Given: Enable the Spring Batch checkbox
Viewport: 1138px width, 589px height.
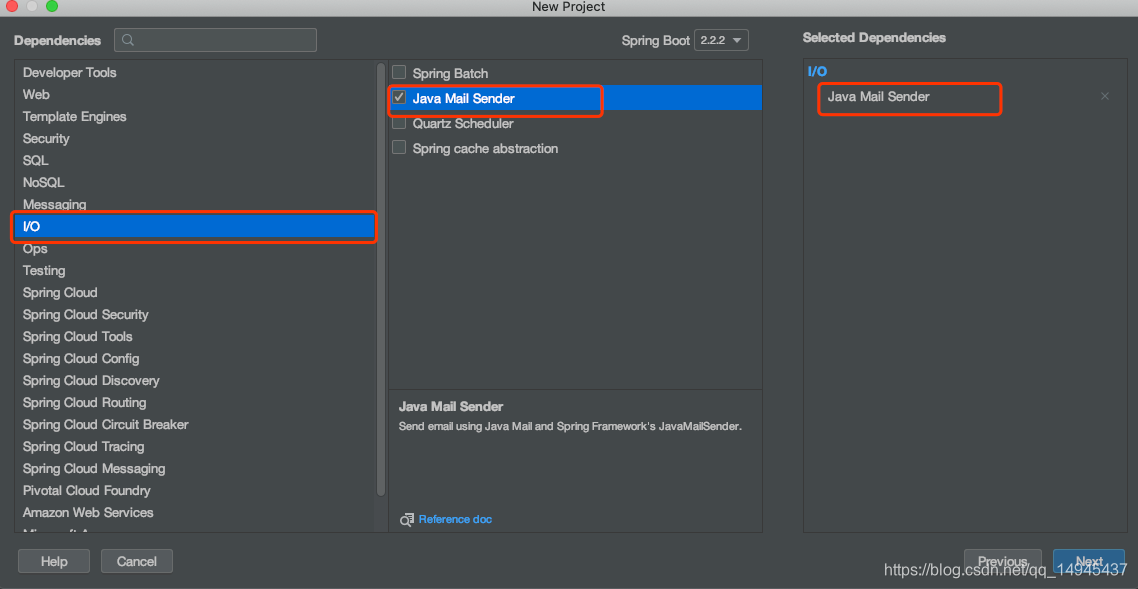Looking at the screenshot, I should pyautogui.click(x=399, y=73).
